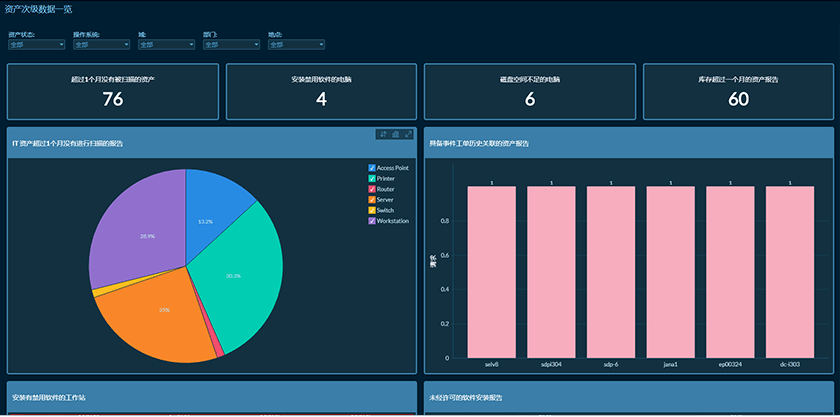Open the 磁盘空间不足的电脑 card showing 6
The image size is (840, 417).
click(530, 92)
